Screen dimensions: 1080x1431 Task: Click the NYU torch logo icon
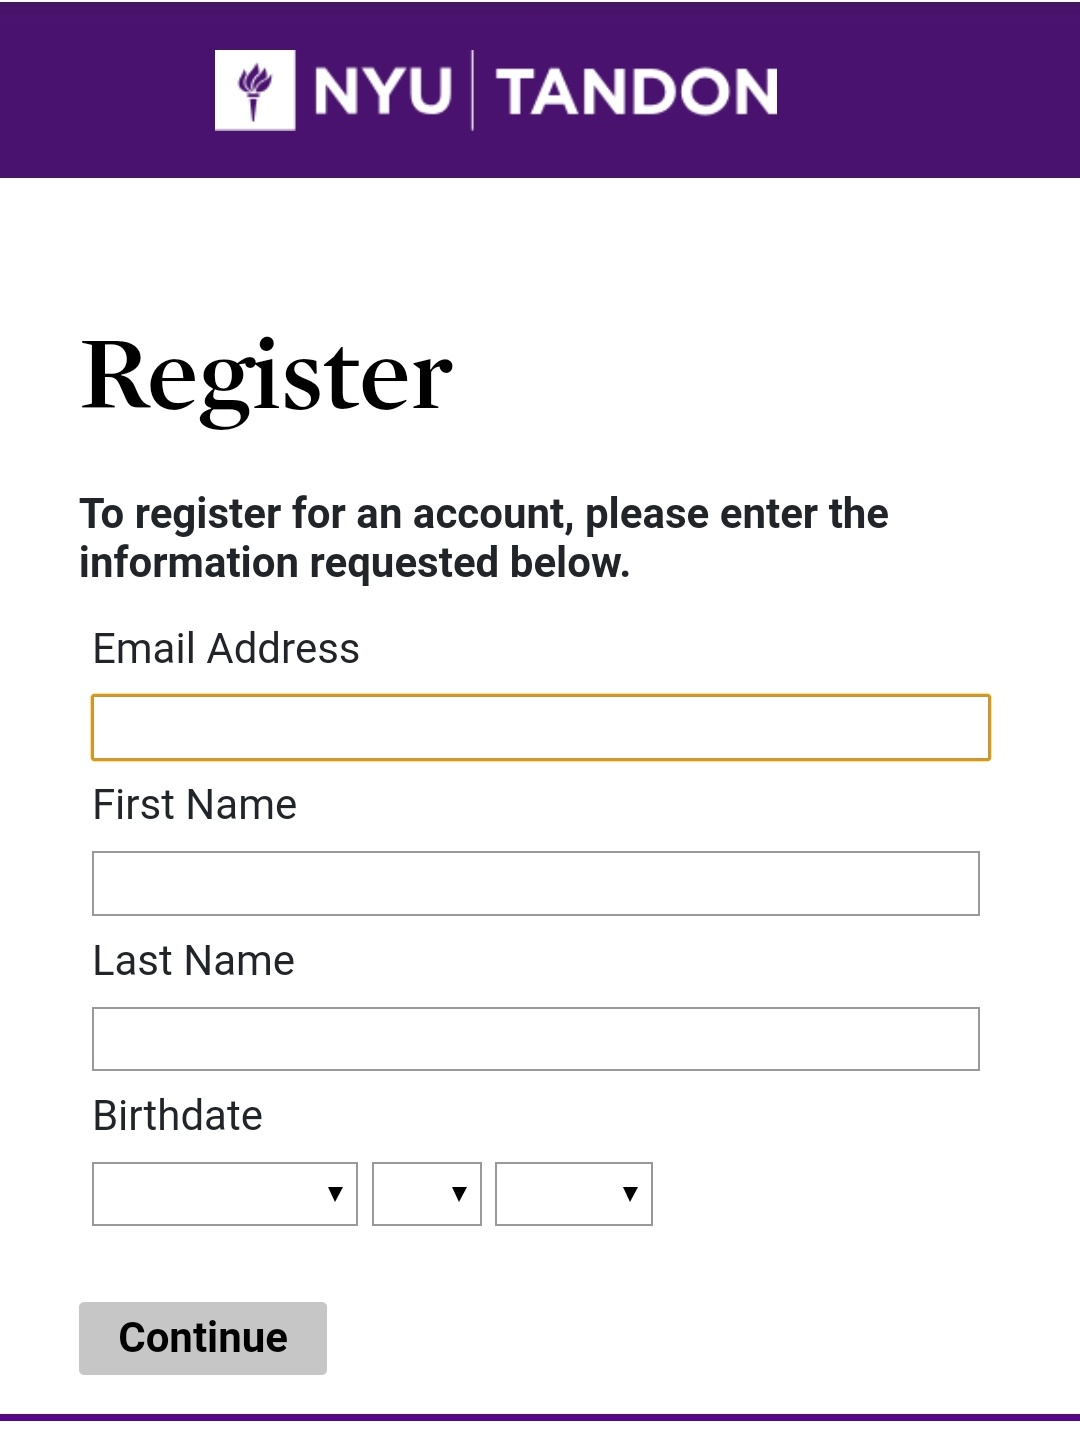255,90
